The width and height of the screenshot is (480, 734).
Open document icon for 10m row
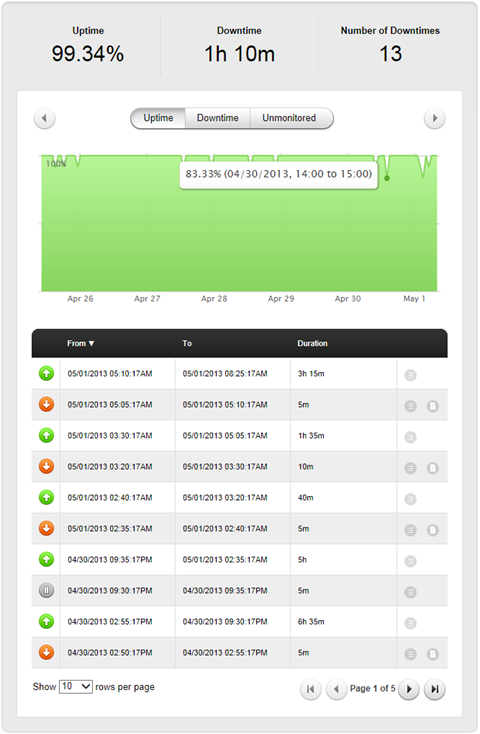click(433, 468)
